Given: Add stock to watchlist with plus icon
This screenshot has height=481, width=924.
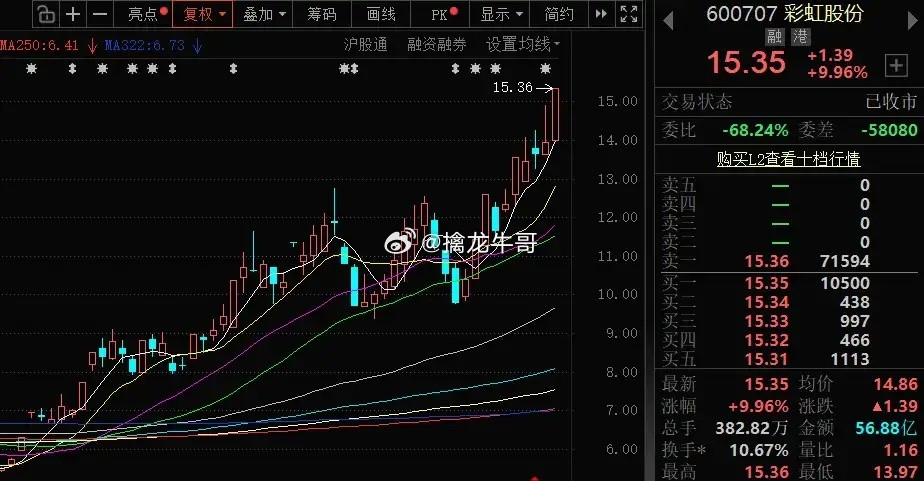Looking at the screenshot, I should (896, 65).
